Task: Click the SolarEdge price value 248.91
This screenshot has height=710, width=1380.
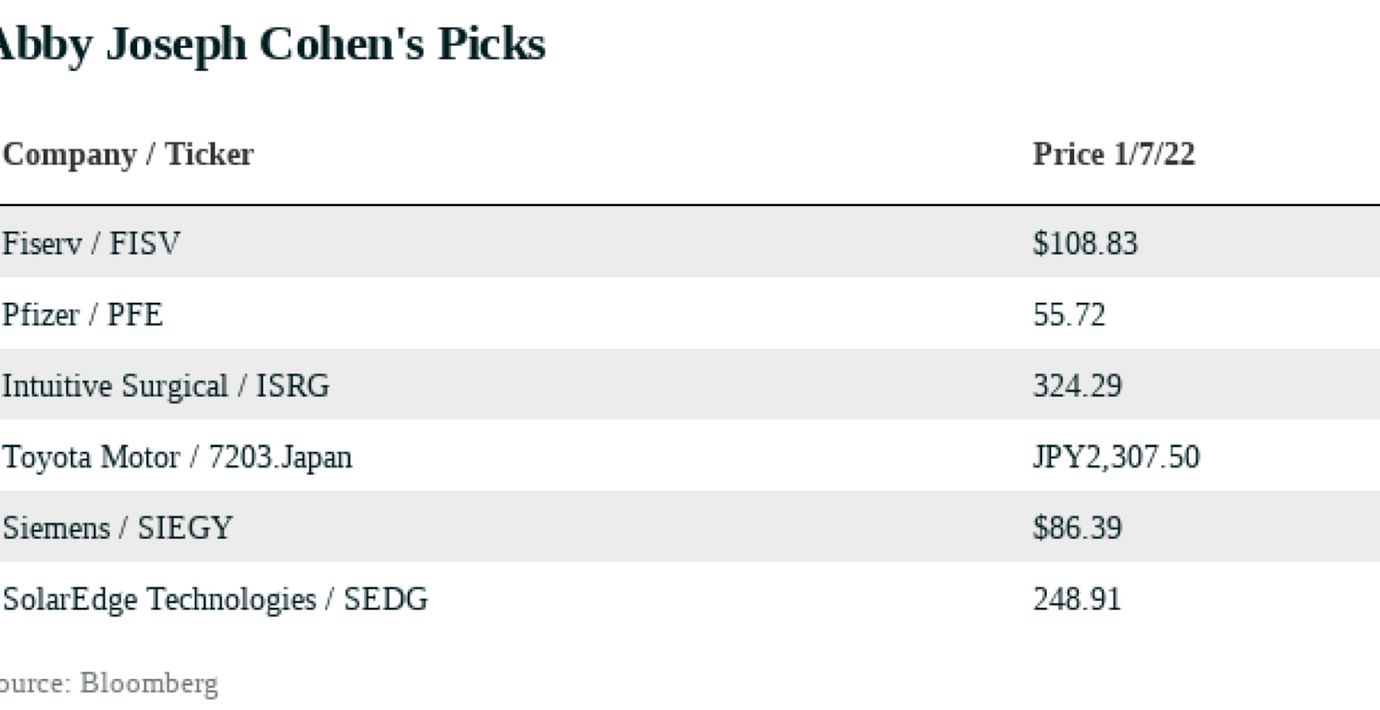Action: [1077, 599]
